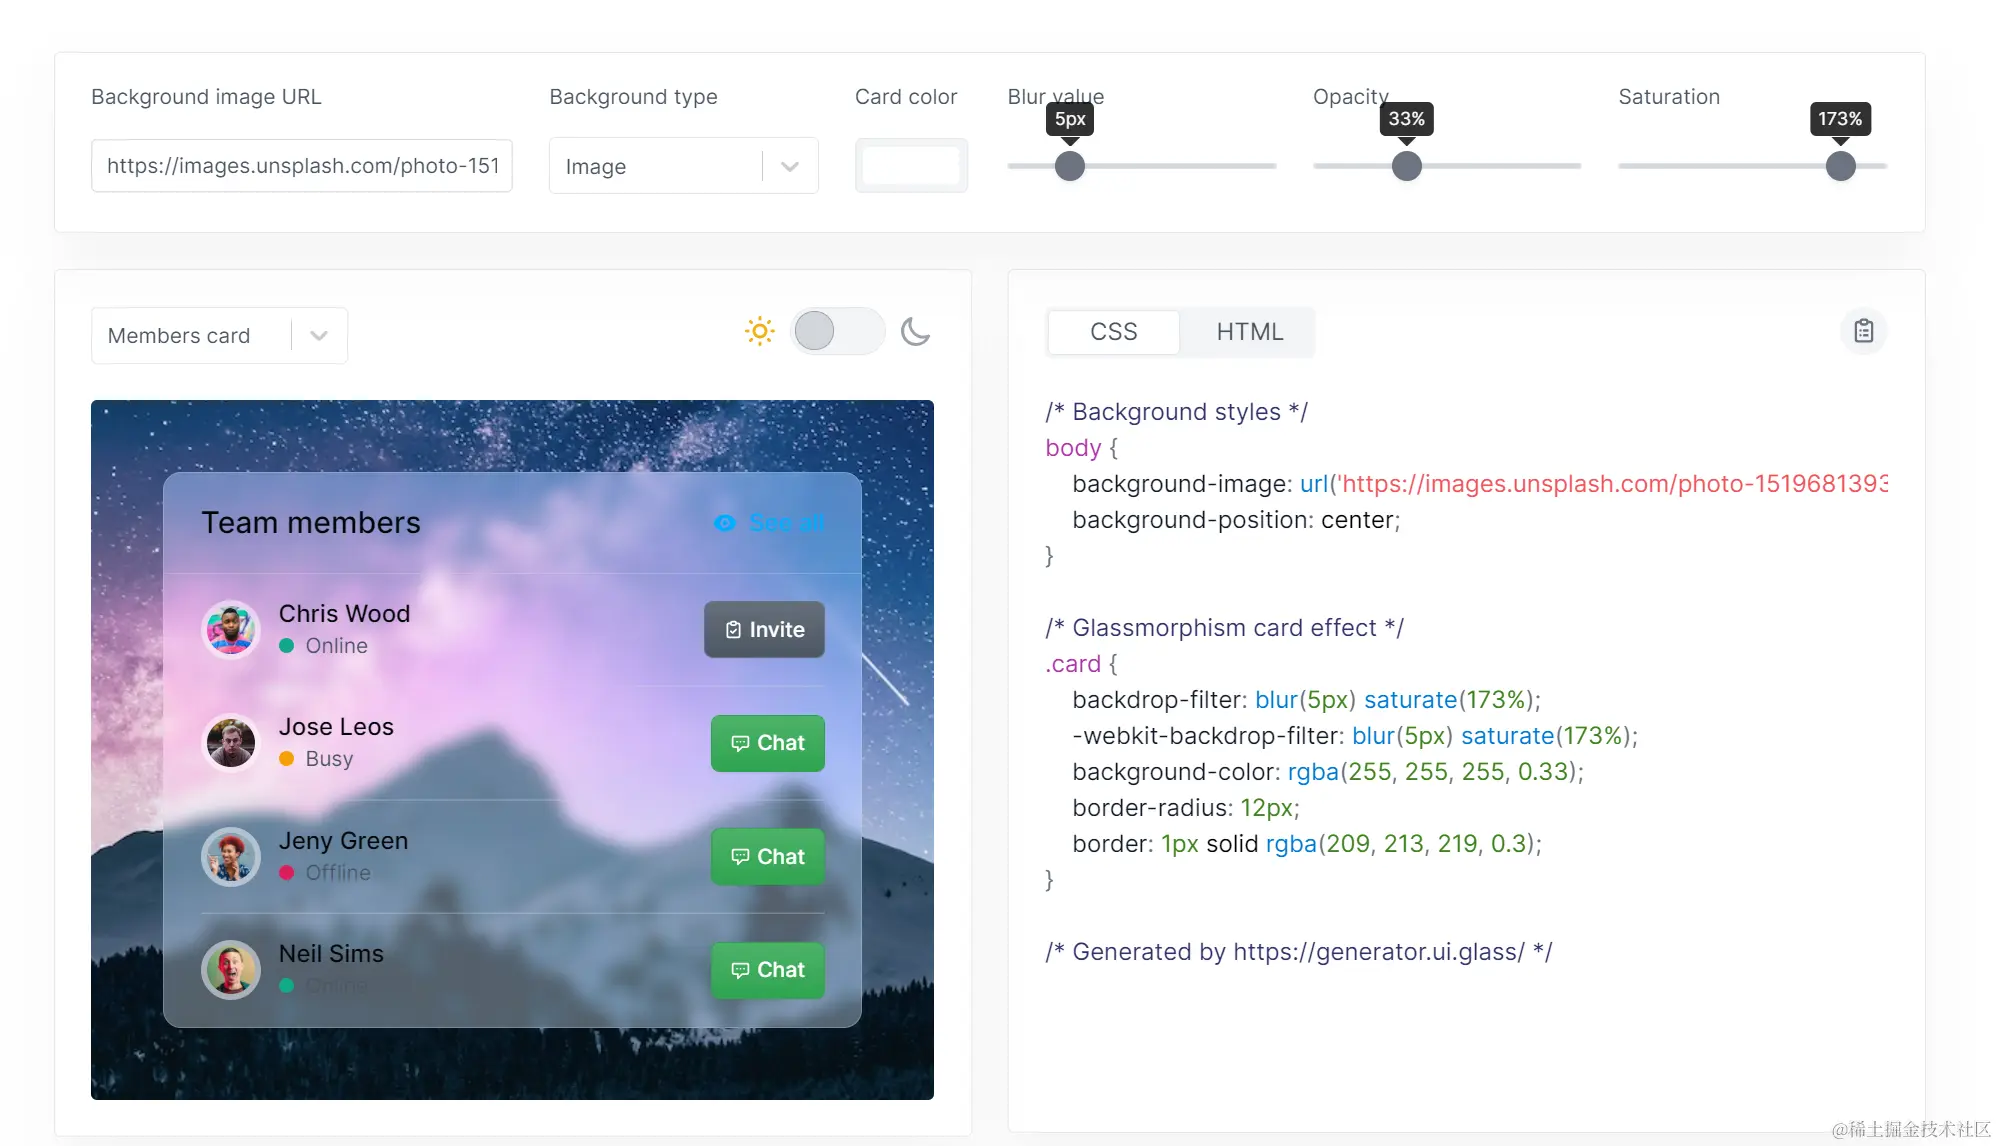Click Jose Leos's avatar picture
Viewport: 1998px width, 1146px height.
coord(231,743)
